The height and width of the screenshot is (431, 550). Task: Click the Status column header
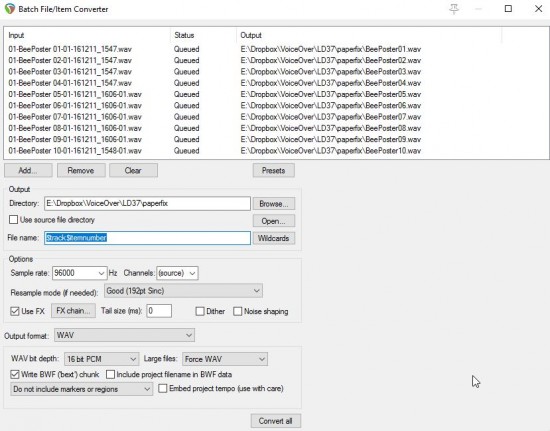tap(204, 35)
